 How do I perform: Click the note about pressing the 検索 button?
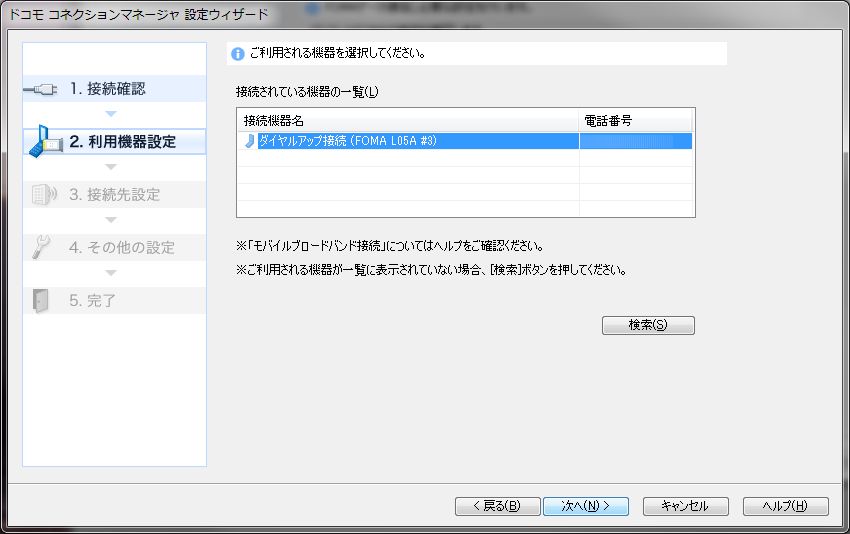(x=432, y=269)
